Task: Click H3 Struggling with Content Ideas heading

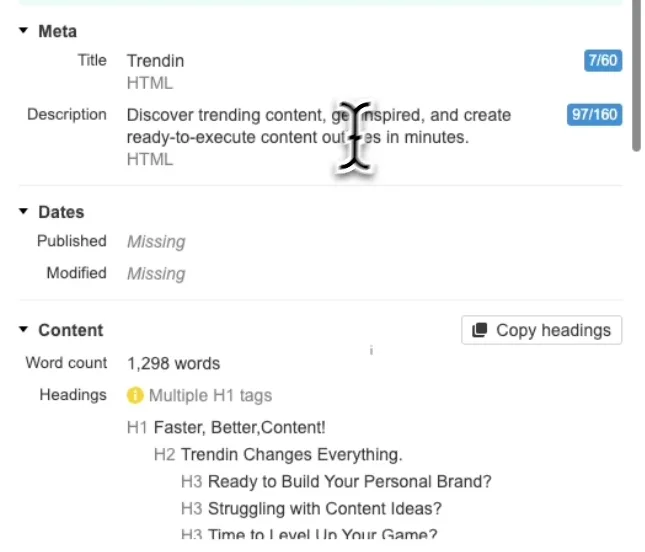Action: tap(311, 509)
